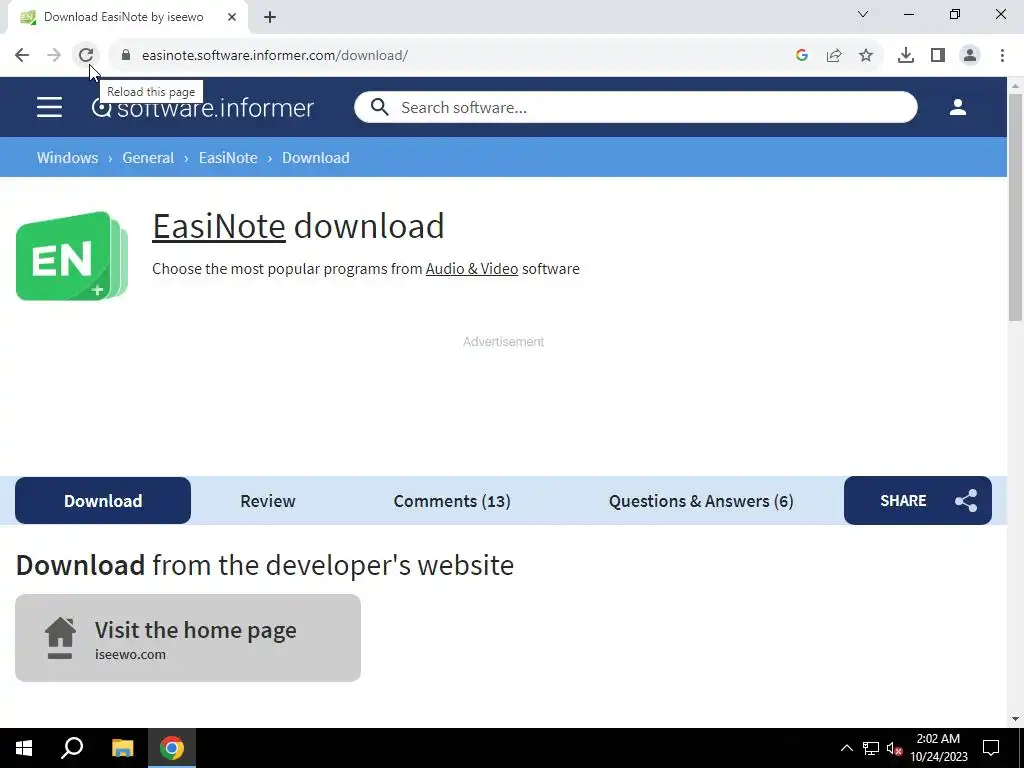Click the forward navigation arrow

54,56
